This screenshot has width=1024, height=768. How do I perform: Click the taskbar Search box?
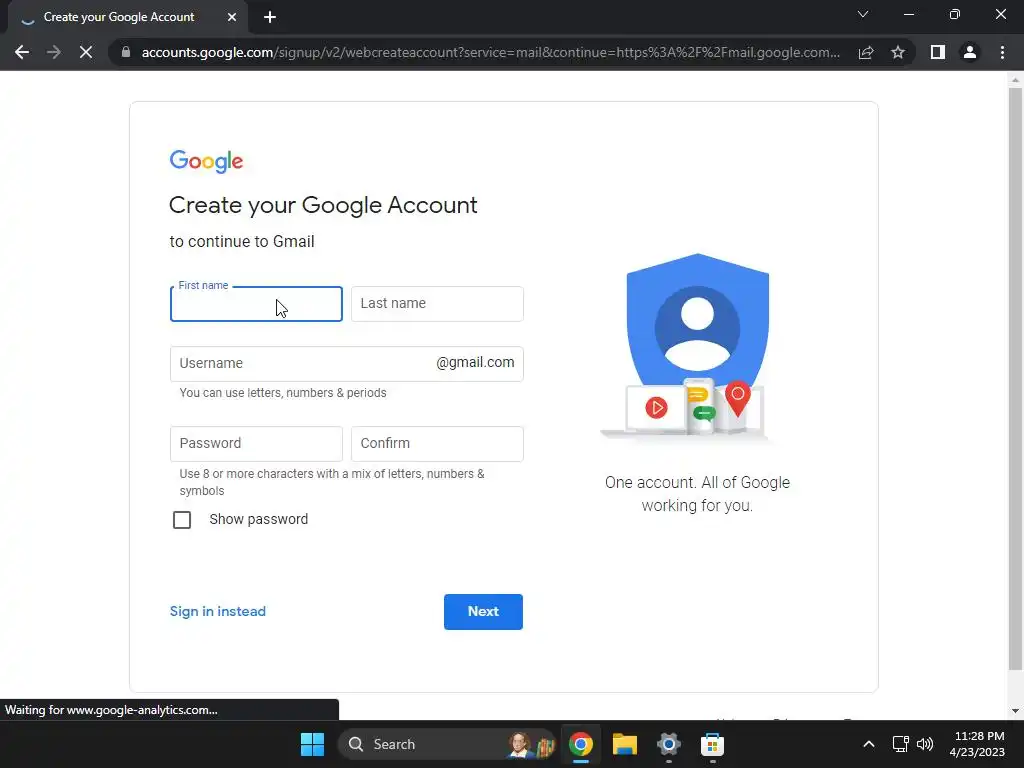tap(447, 744)
